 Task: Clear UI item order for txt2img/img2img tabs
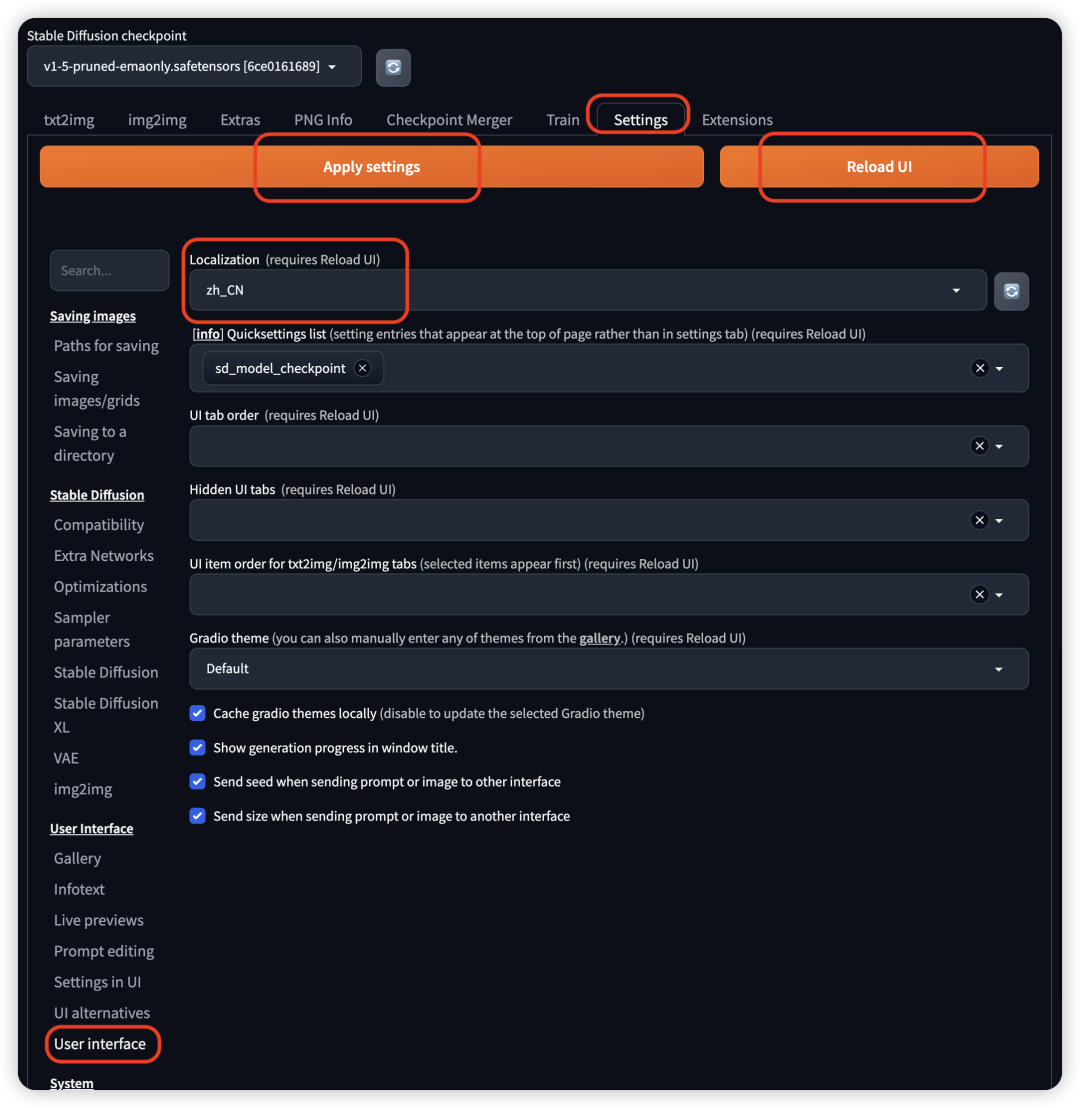pos(979,594)
